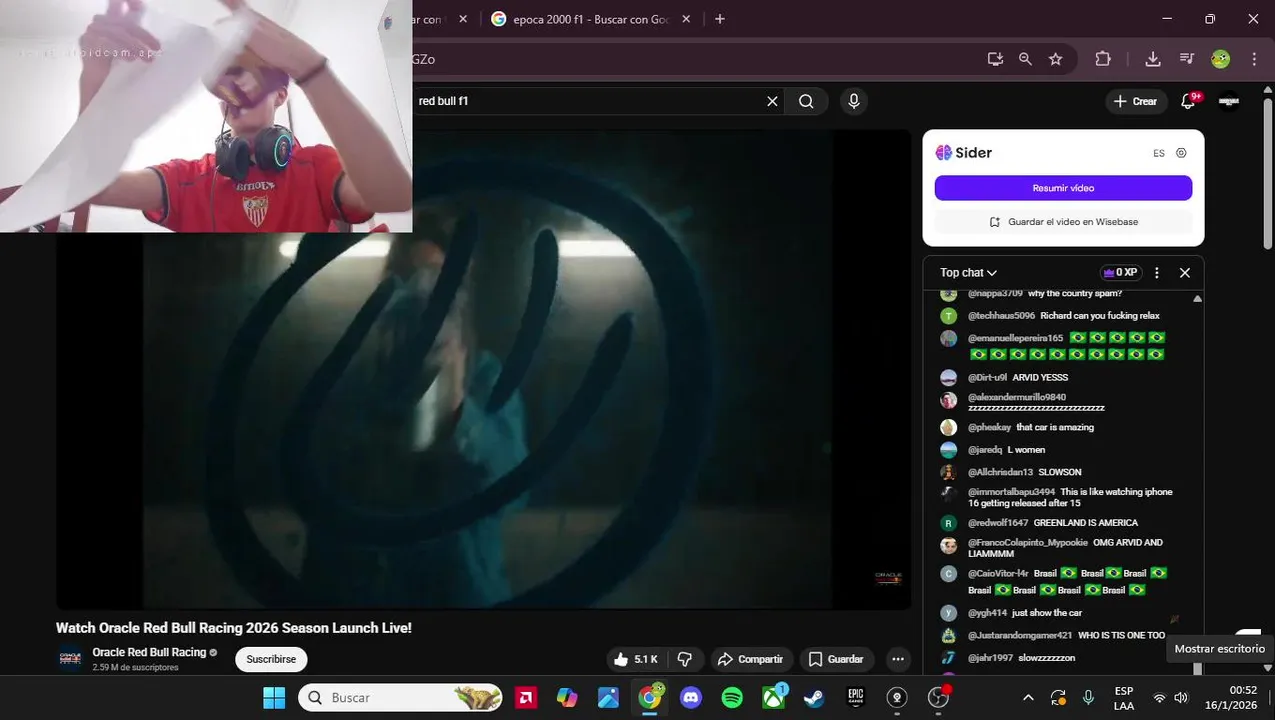
Task: Start voice search with microphone icon
Action: pos(853,101)
